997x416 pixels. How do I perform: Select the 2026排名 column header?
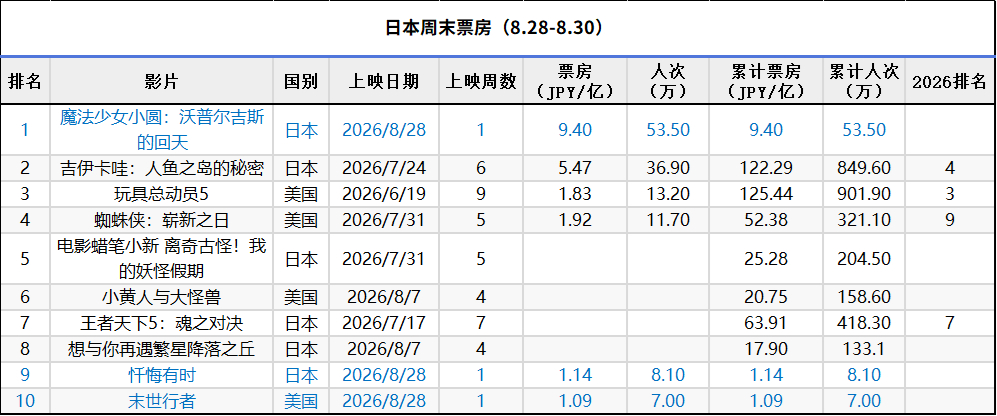949,81
